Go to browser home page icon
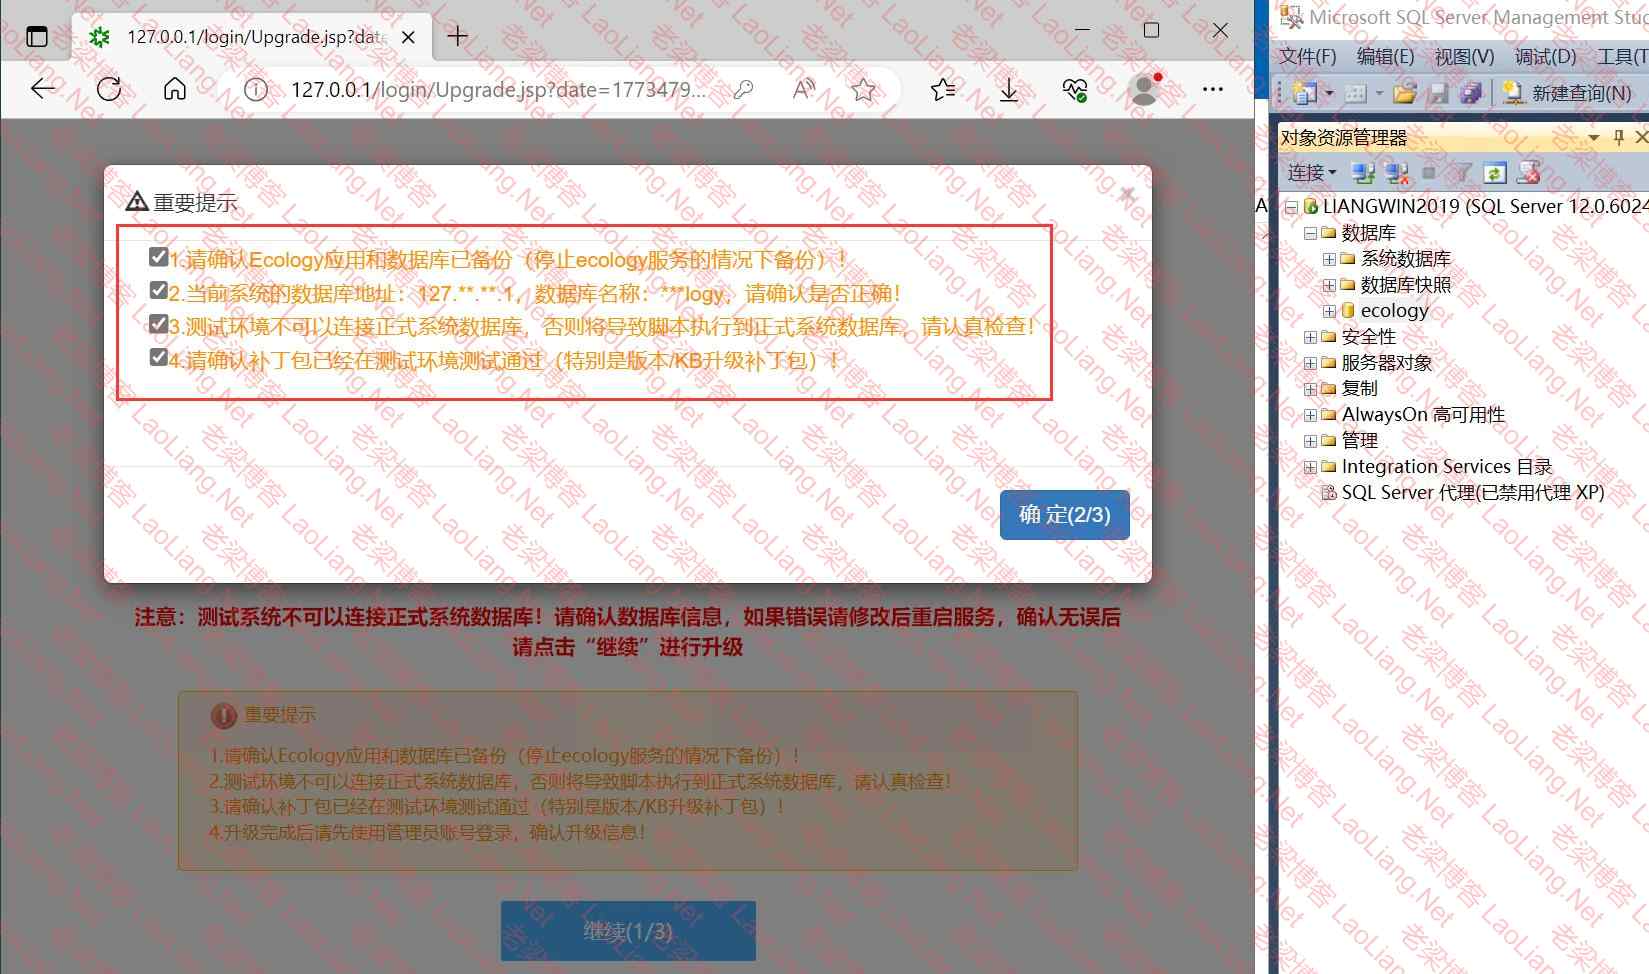This screenshot has height=974, width=1649. coord(175,90)
